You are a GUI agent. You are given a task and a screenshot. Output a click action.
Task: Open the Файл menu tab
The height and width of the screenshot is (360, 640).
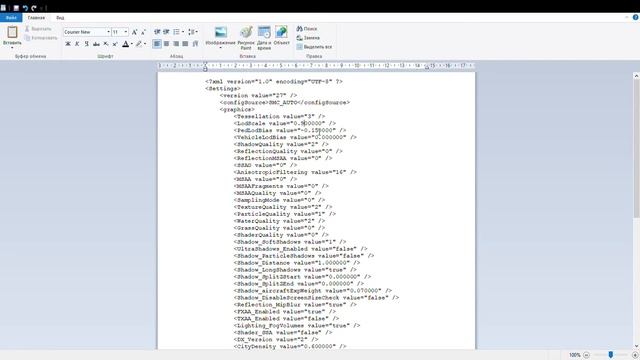11,18
